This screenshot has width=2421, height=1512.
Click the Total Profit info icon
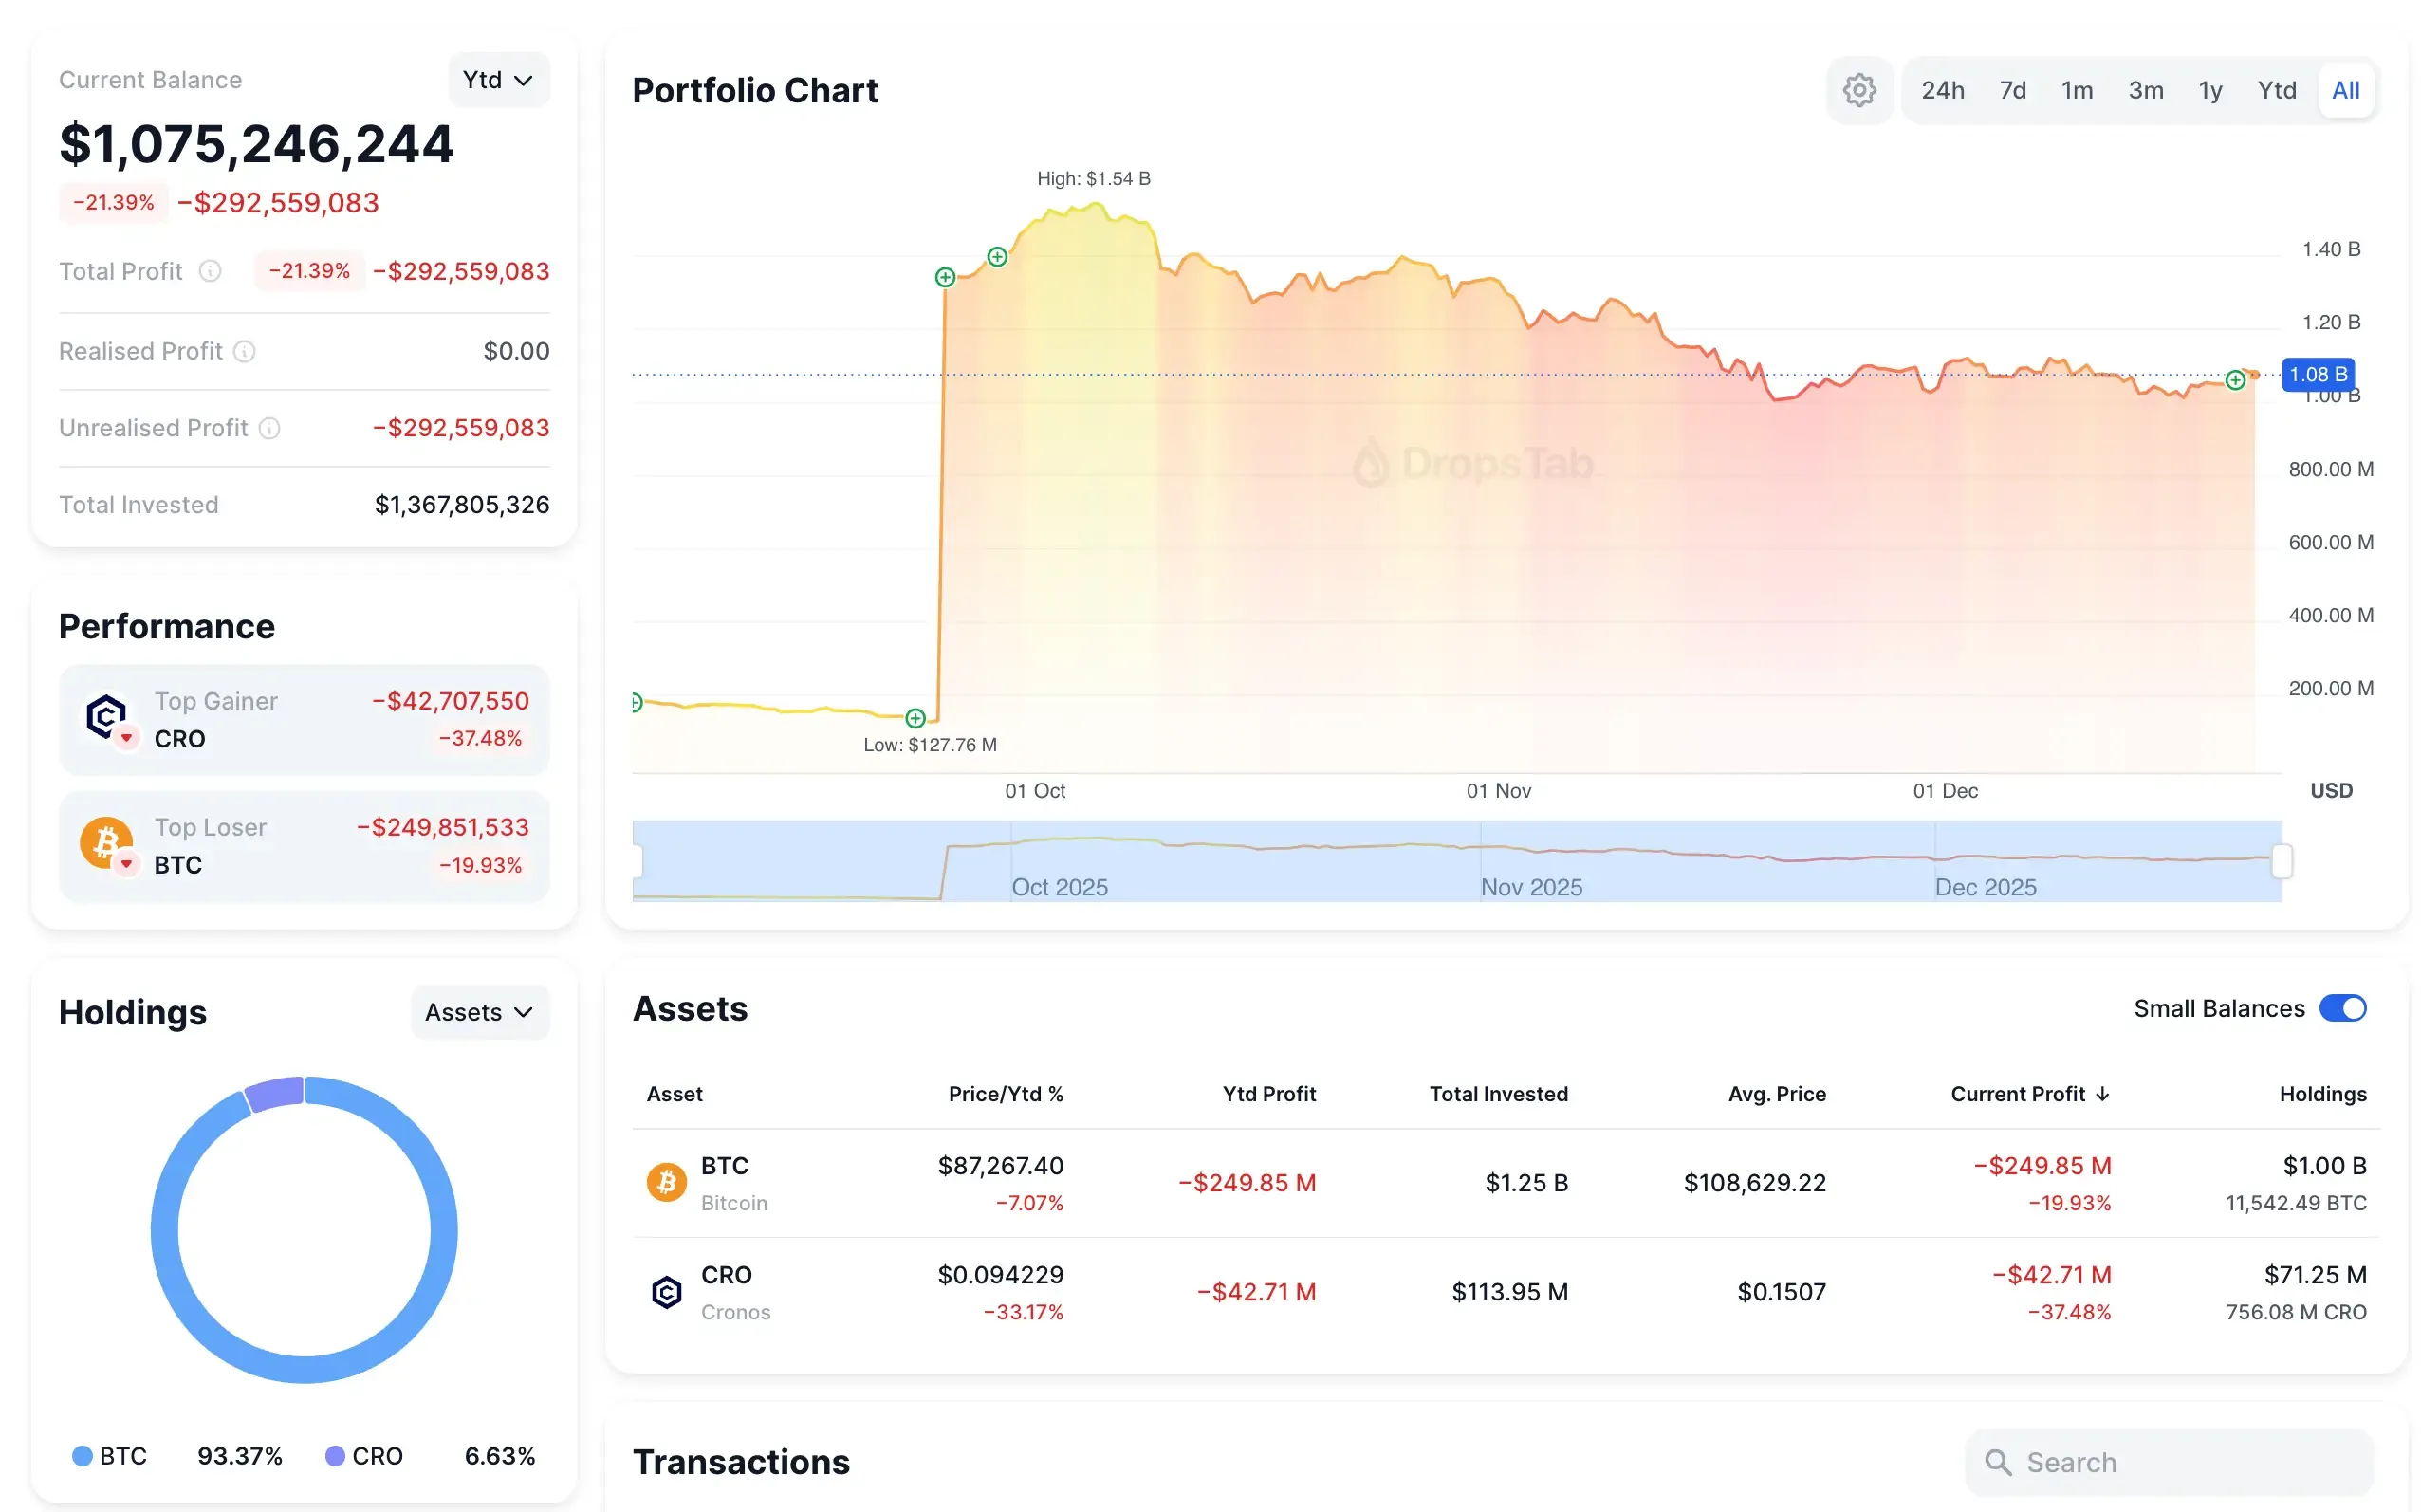[x=210, y=271]
